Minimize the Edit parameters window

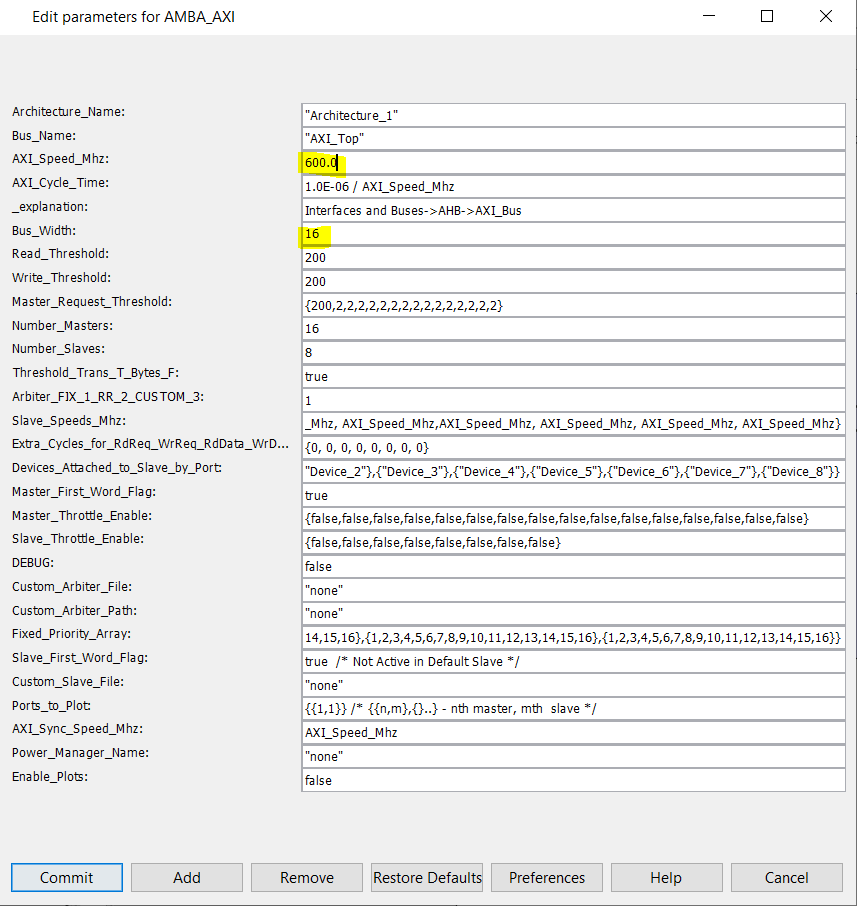[x=709, y=16]
